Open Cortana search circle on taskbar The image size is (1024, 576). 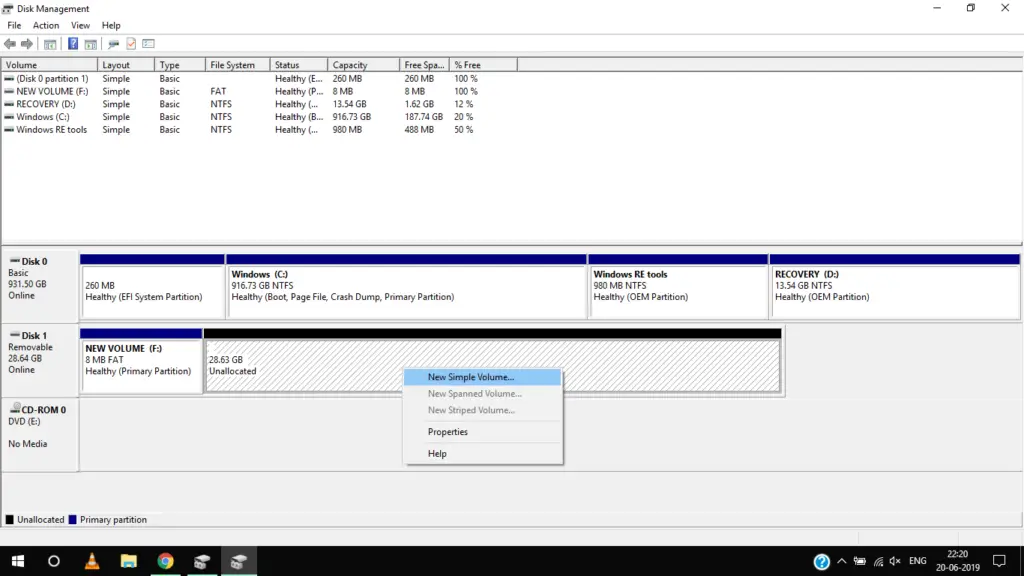coord(54,561)
